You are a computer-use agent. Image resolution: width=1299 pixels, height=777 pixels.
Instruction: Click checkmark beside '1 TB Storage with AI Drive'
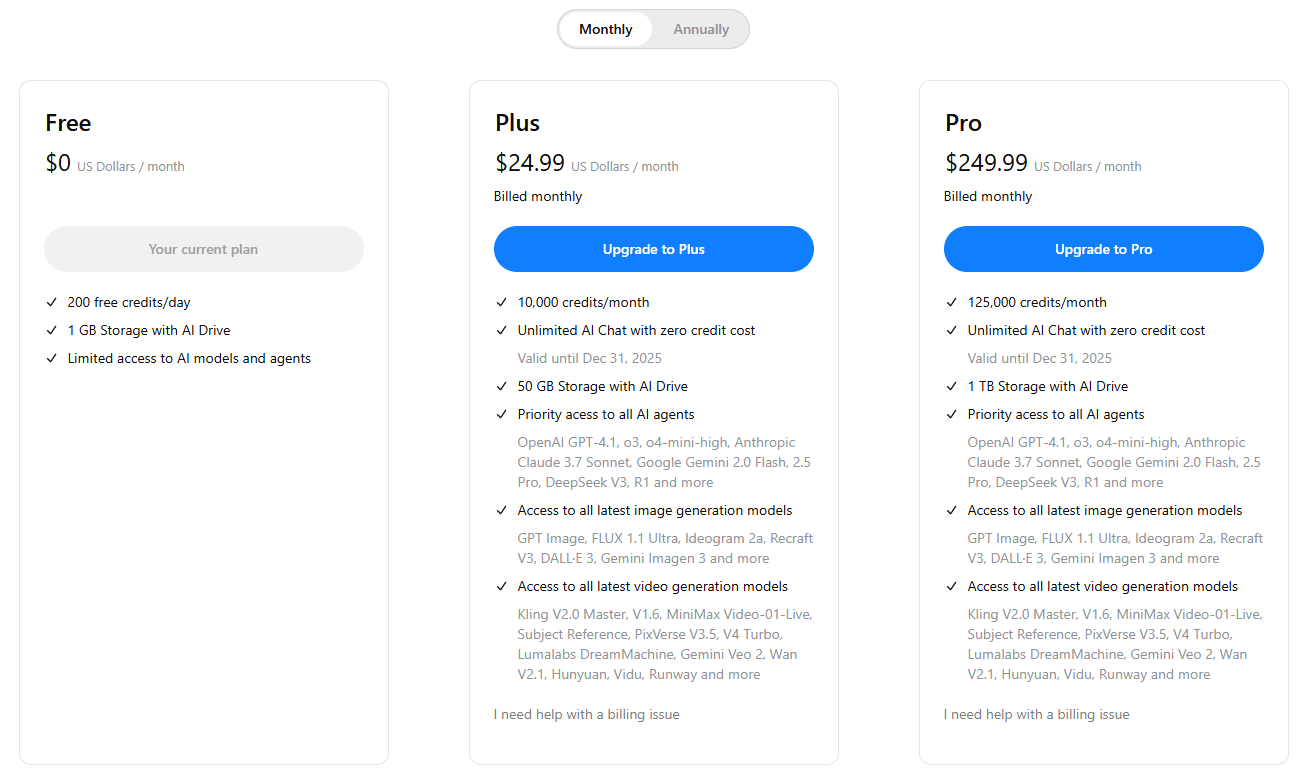pyautogui.click(x=952, y=386)
